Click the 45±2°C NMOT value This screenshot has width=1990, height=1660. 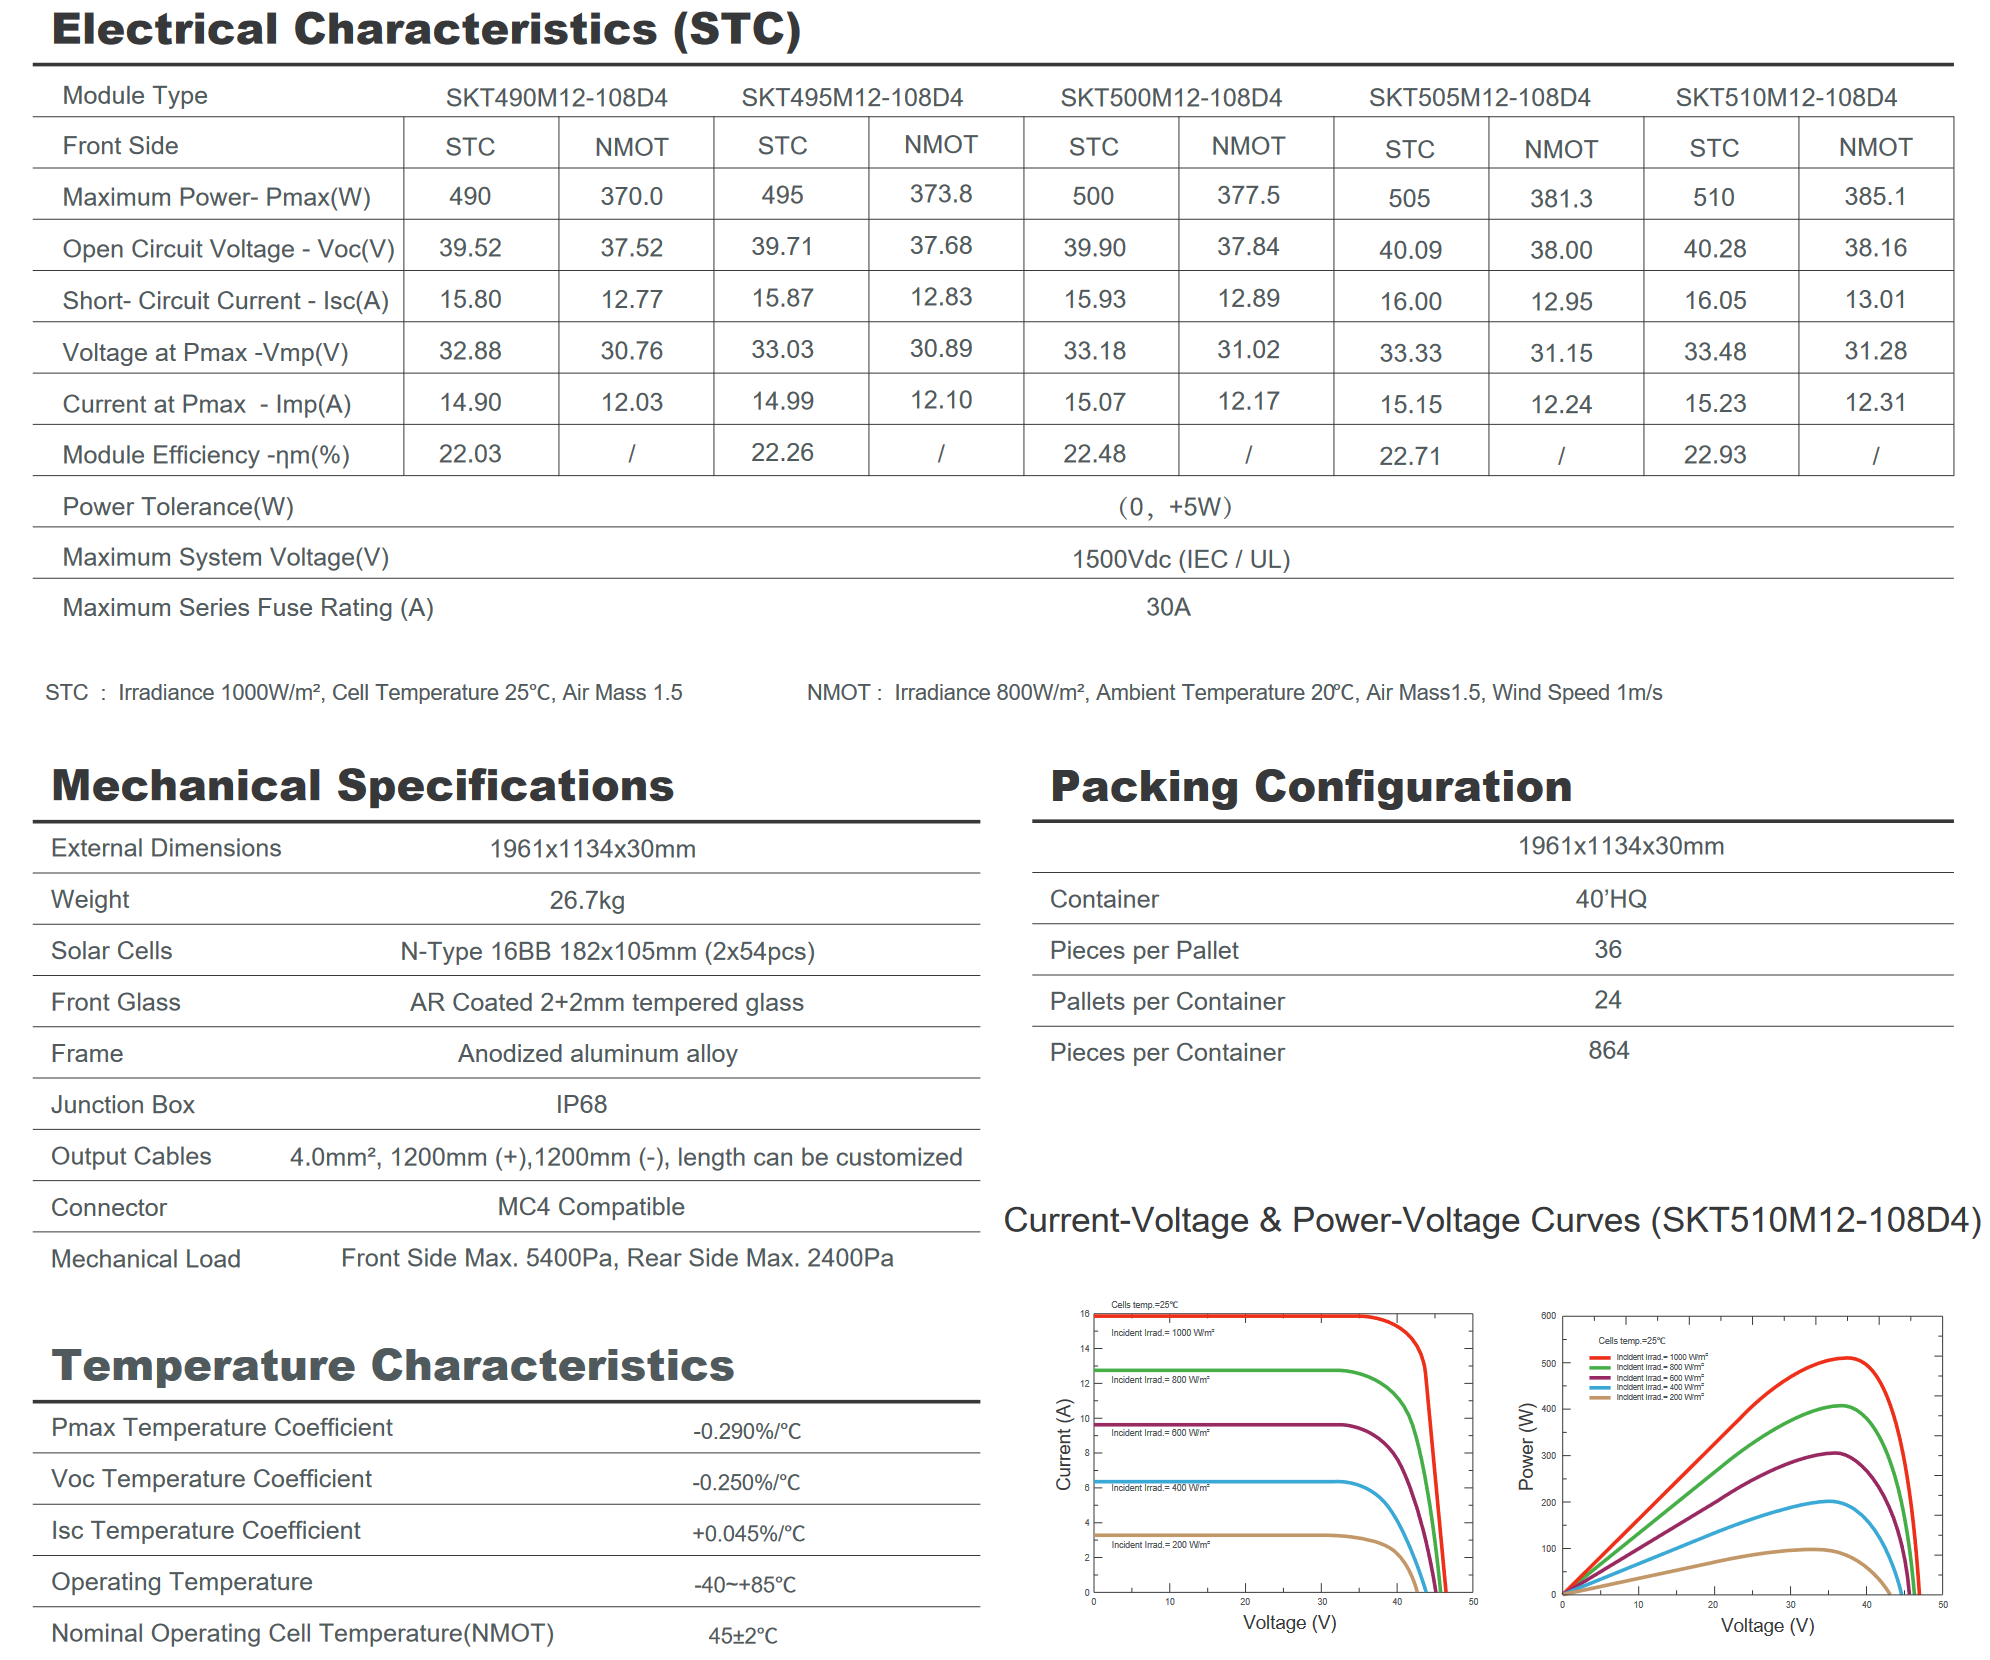click(743, 1636)
